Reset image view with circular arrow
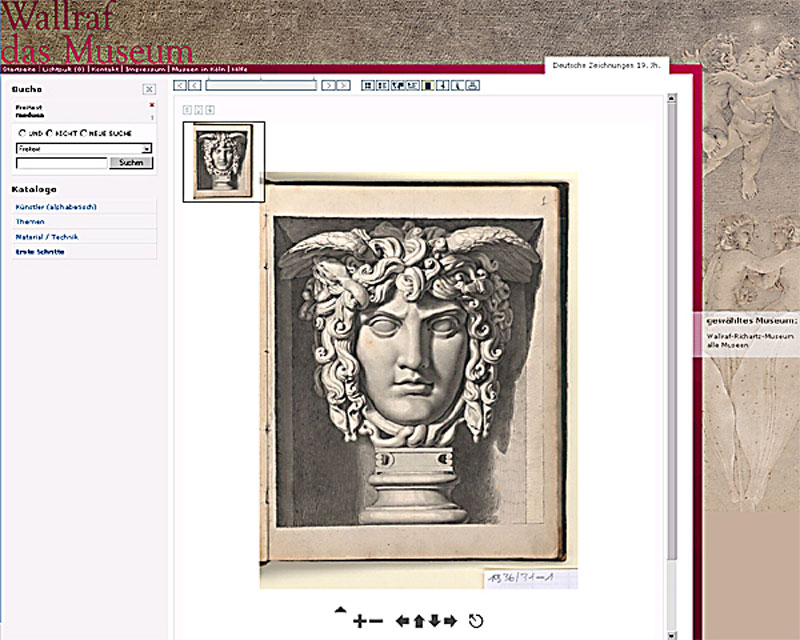Screen dimensions: 800x640 (476, 621)
